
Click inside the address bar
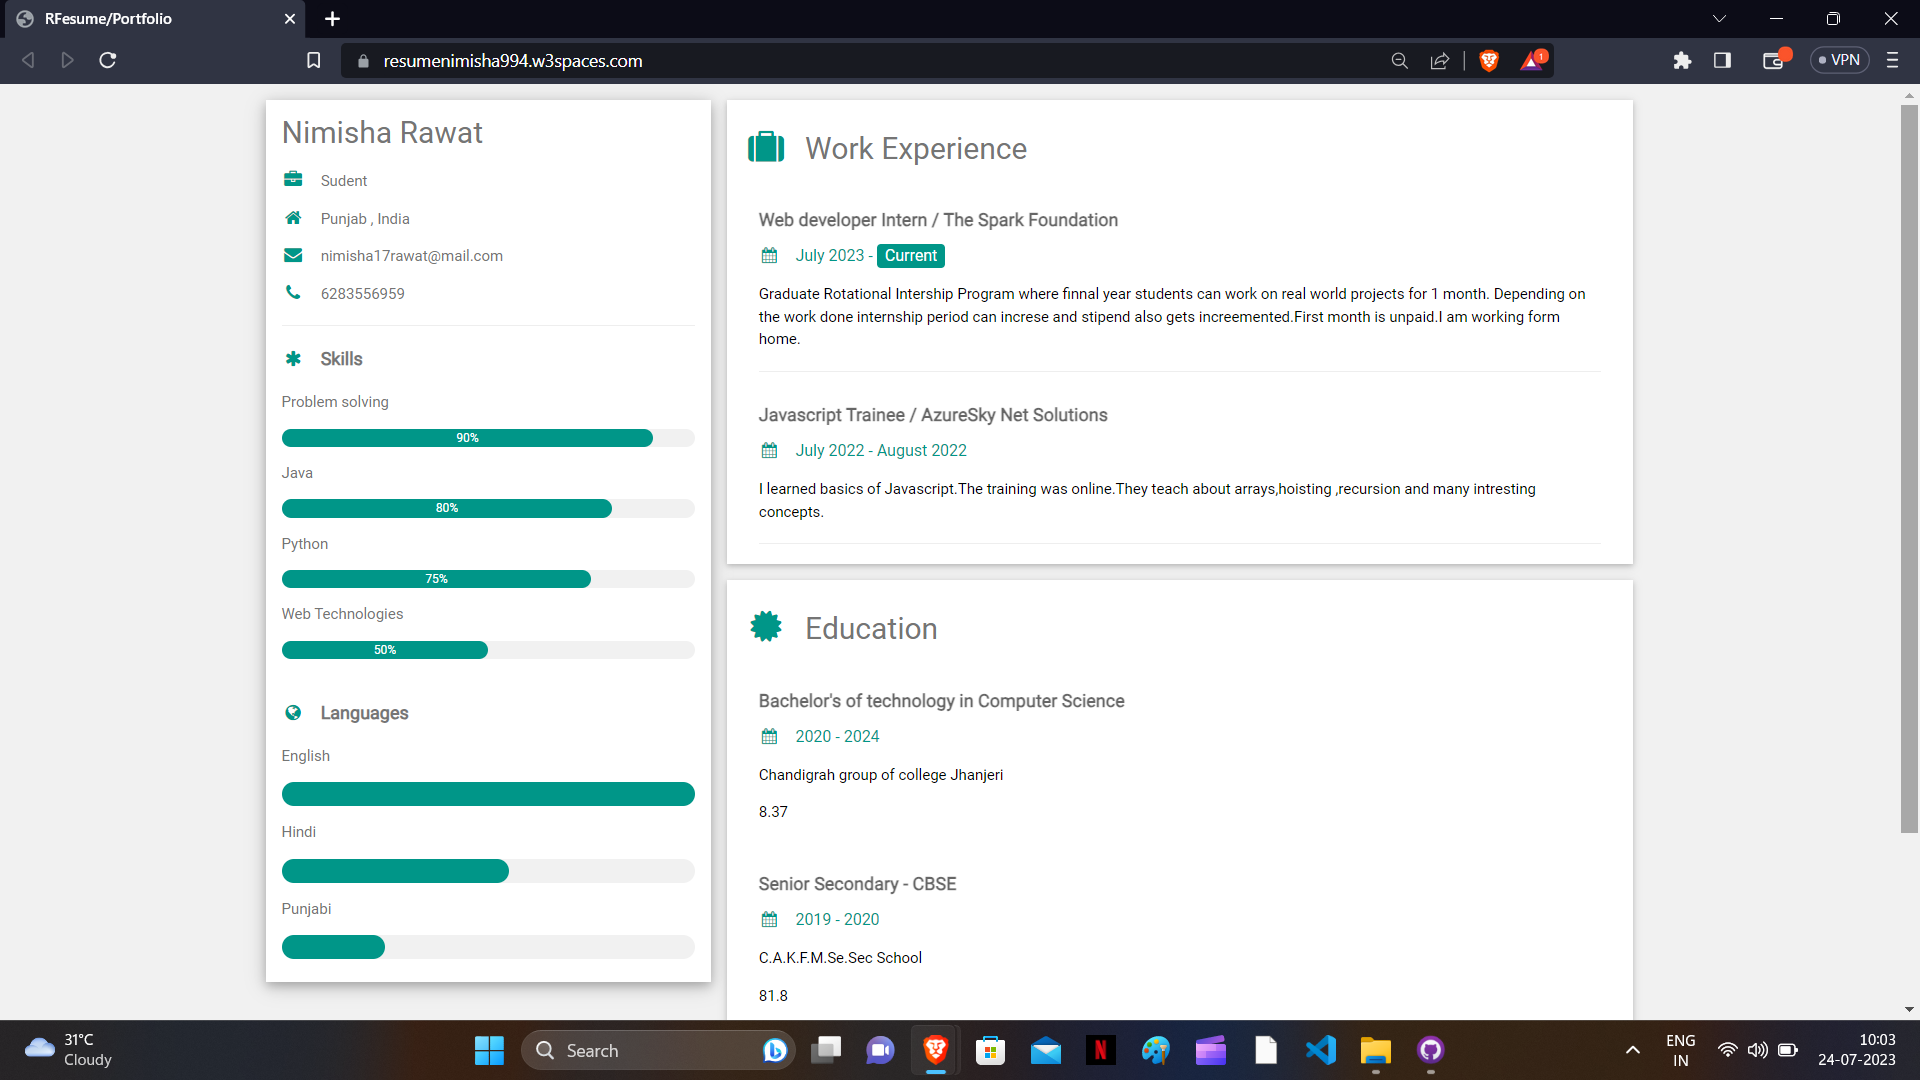[700, 60]
